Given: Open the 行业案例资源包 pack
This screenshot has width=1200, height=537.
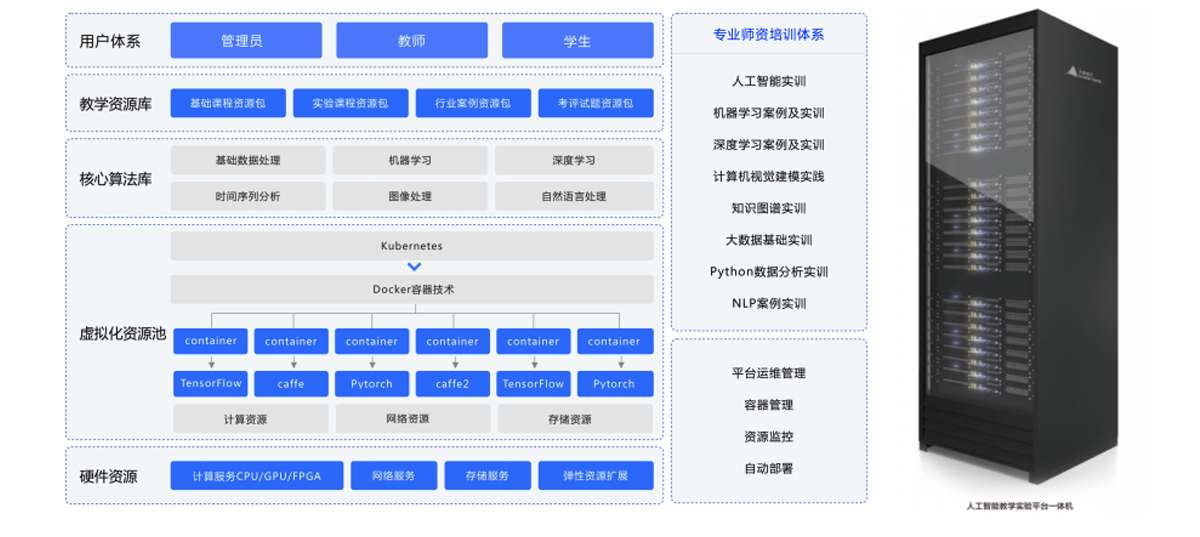Looking at the screenshot, I should pyautogui.click(x=472, y=103).
